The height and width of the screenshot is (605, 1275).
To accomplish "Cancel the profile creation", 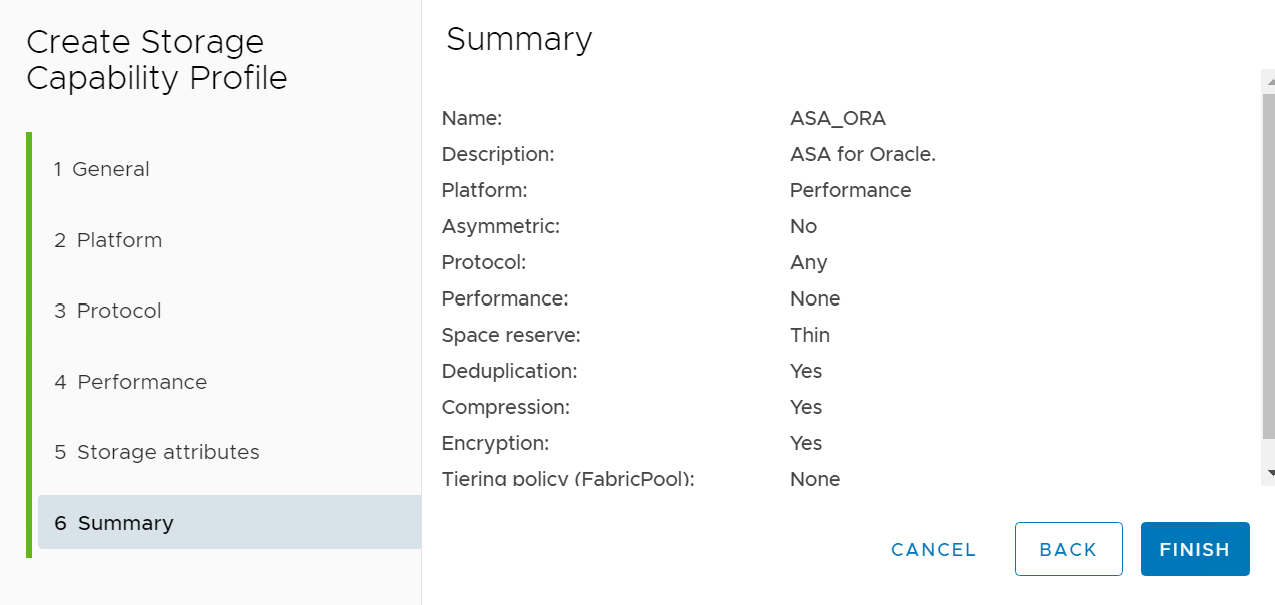I will [x=933, y=549].
